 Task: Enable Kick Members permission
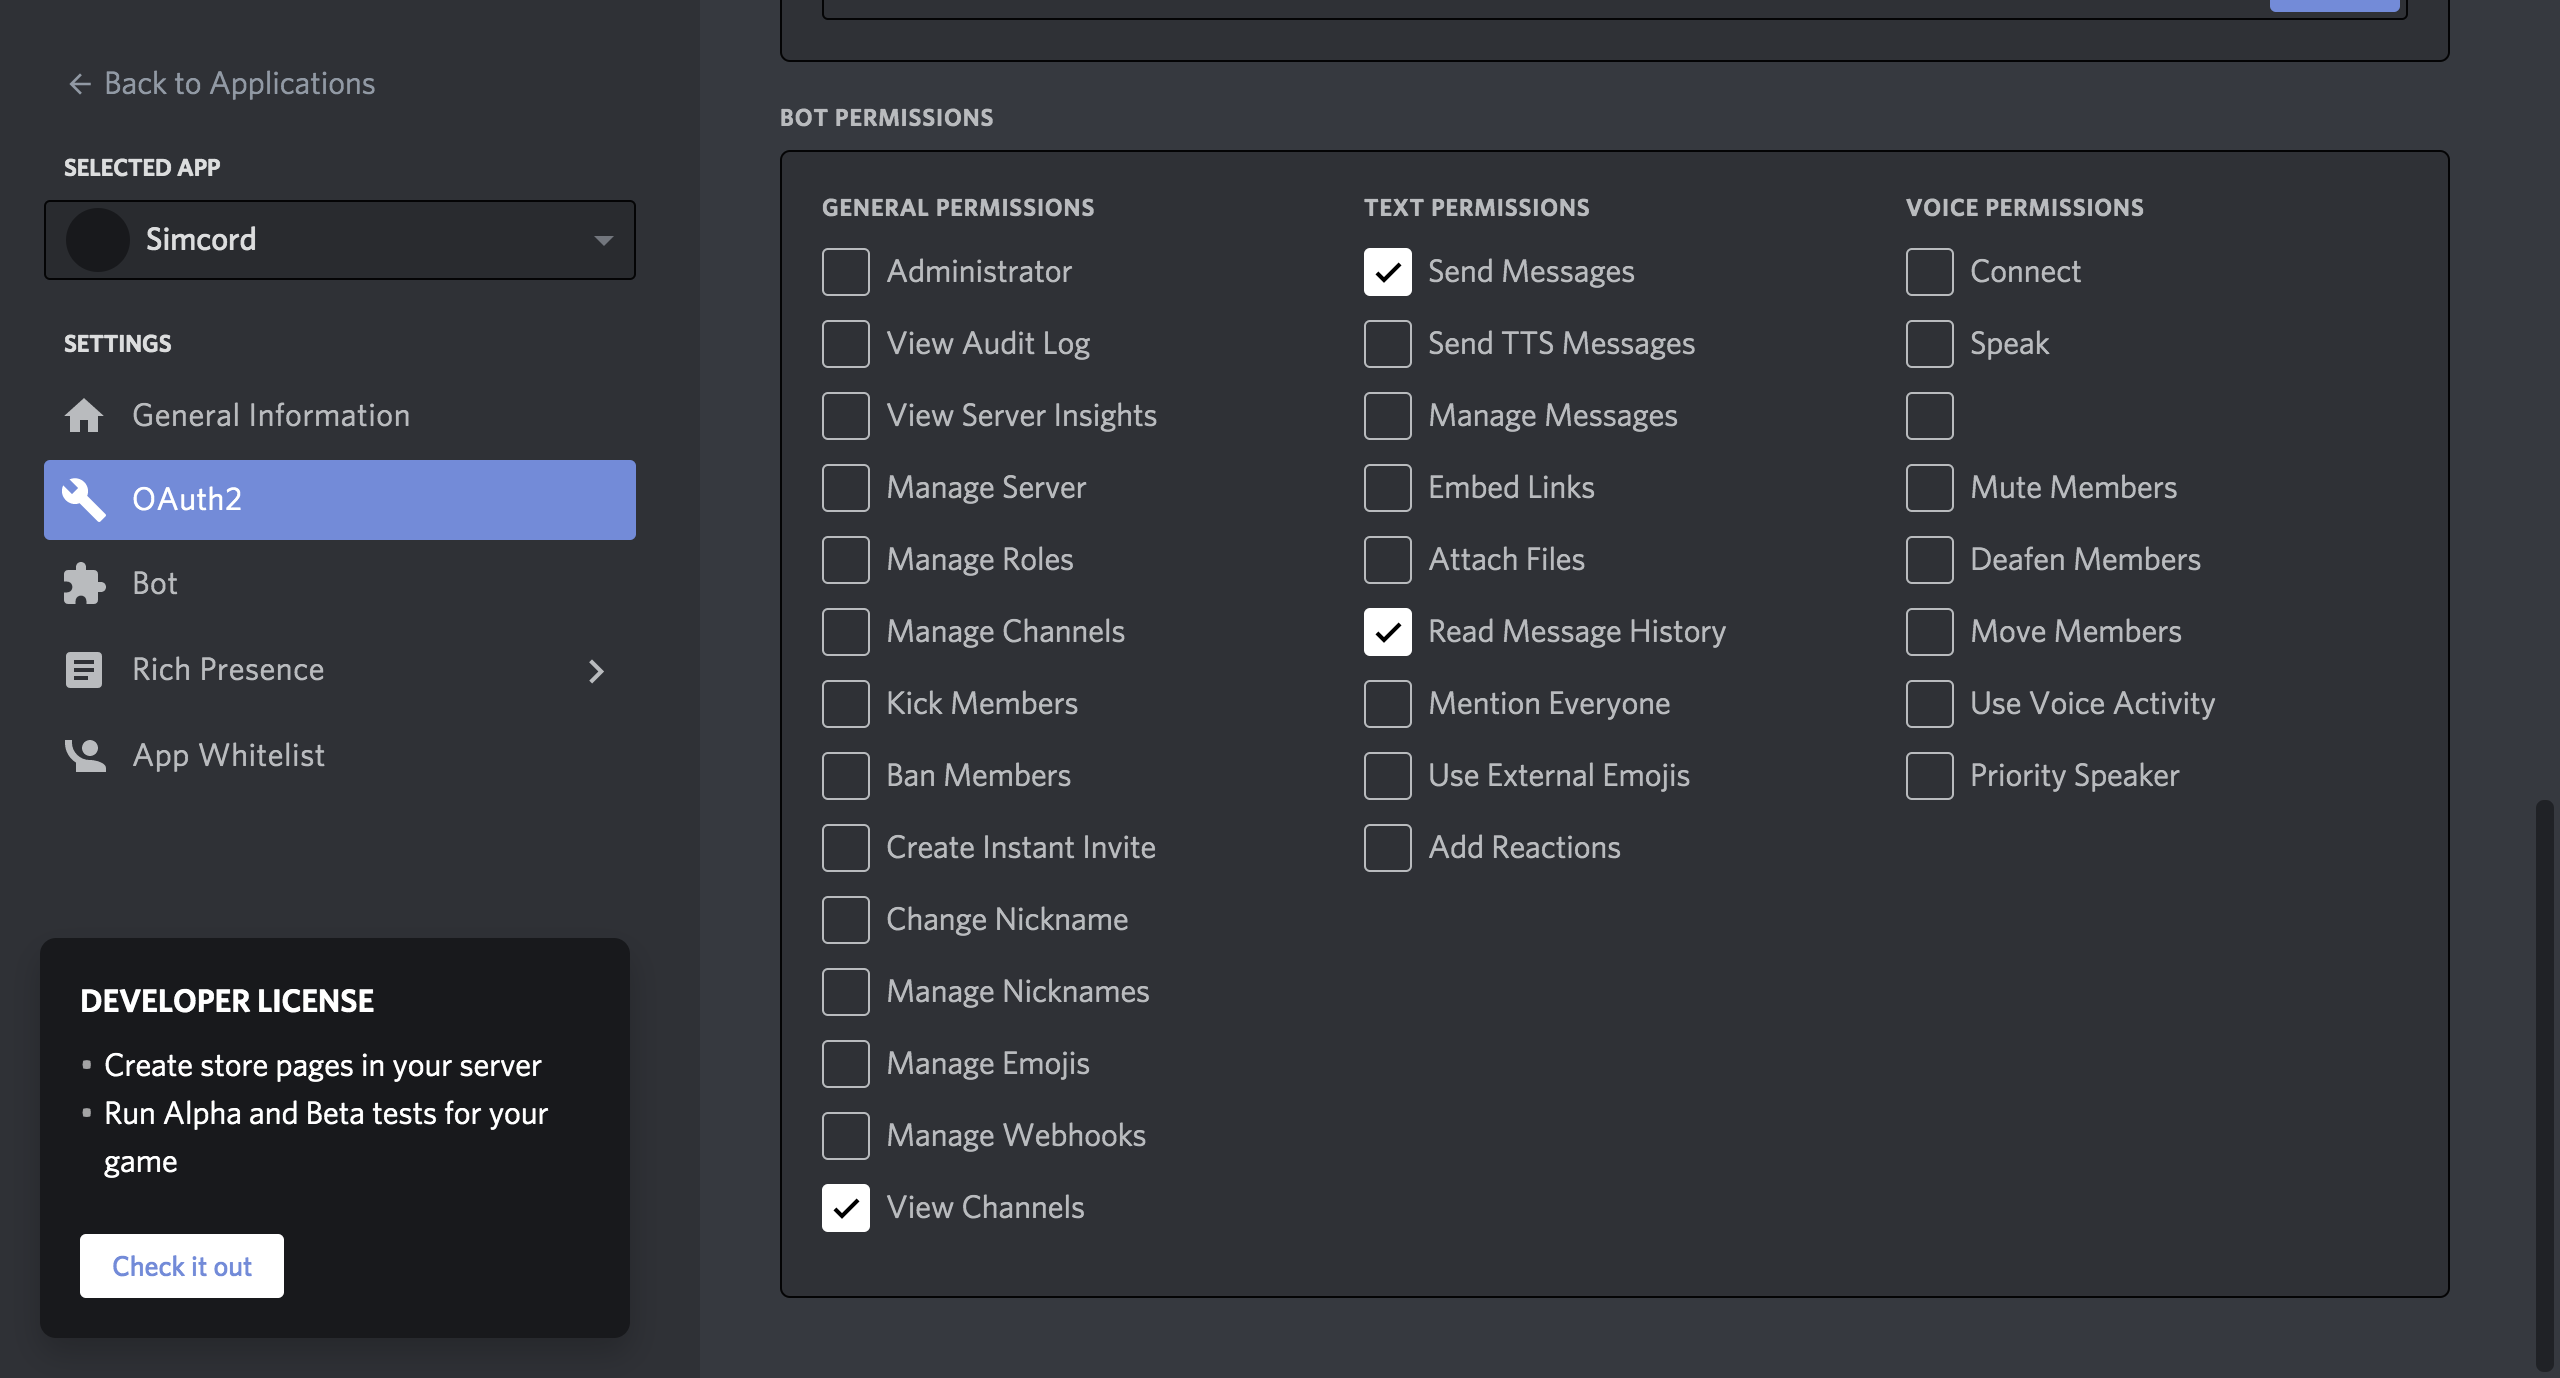[x=846, y=704]
